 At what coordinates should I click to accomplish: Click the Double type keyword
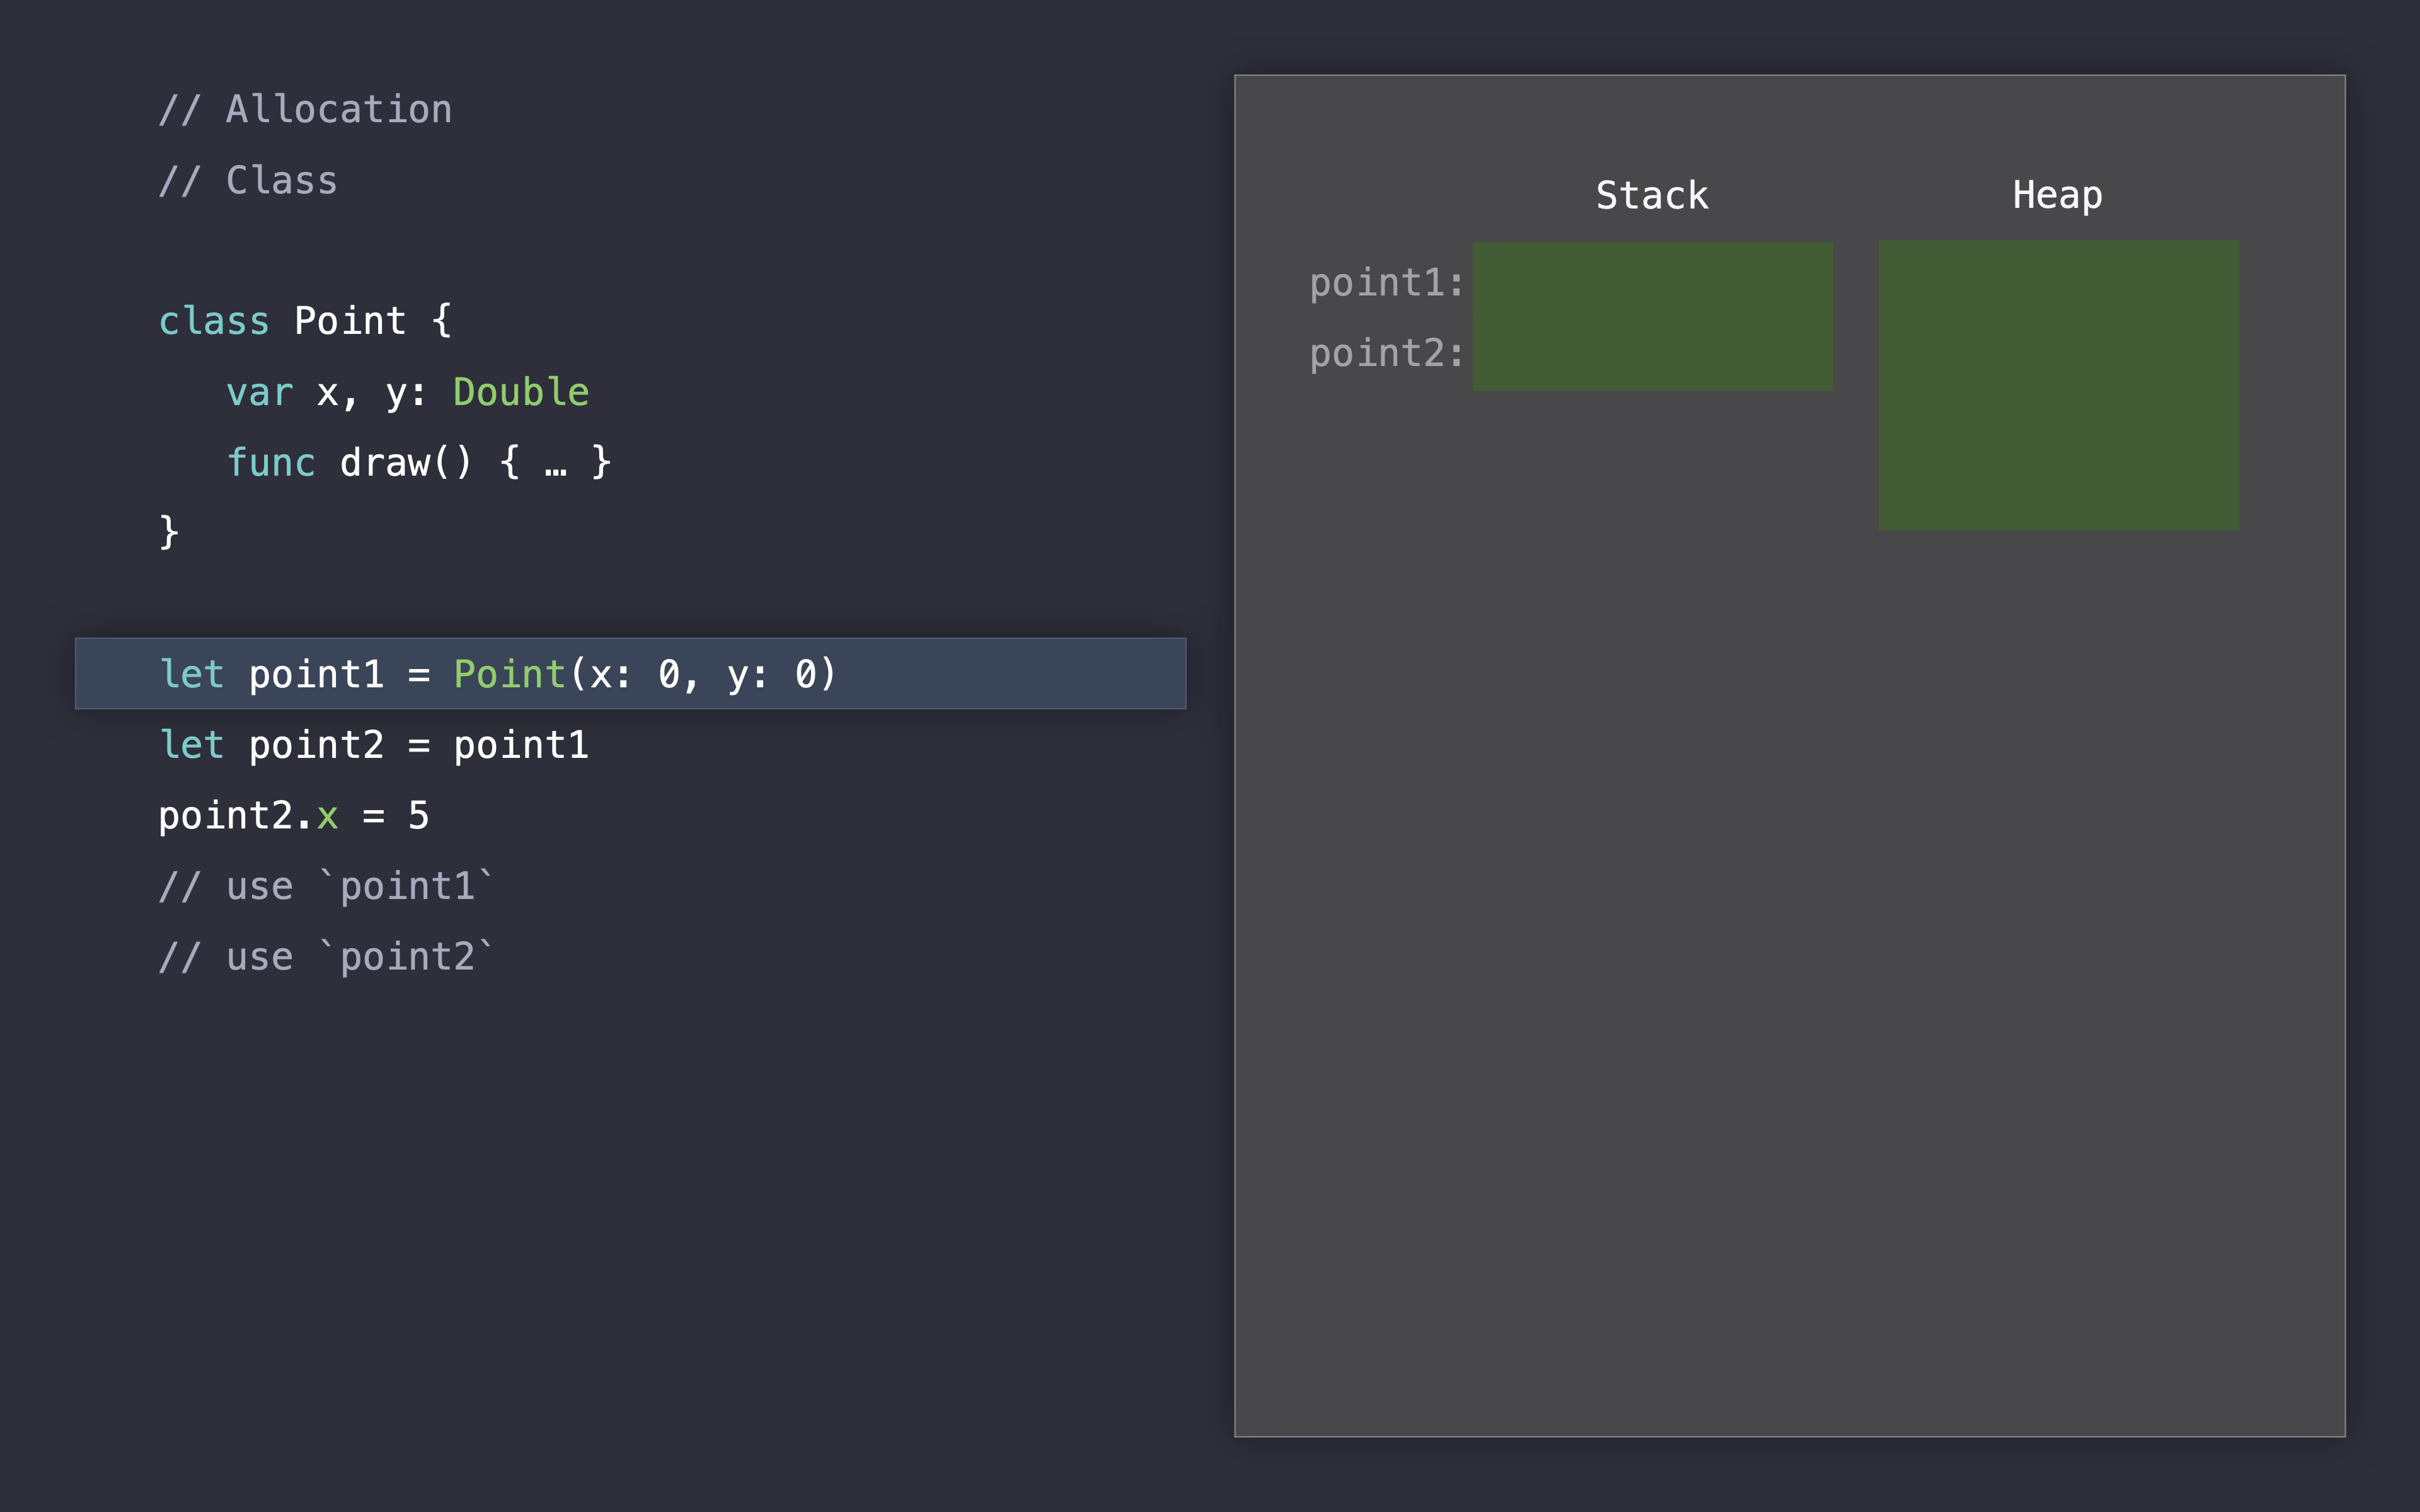(521, 392)
